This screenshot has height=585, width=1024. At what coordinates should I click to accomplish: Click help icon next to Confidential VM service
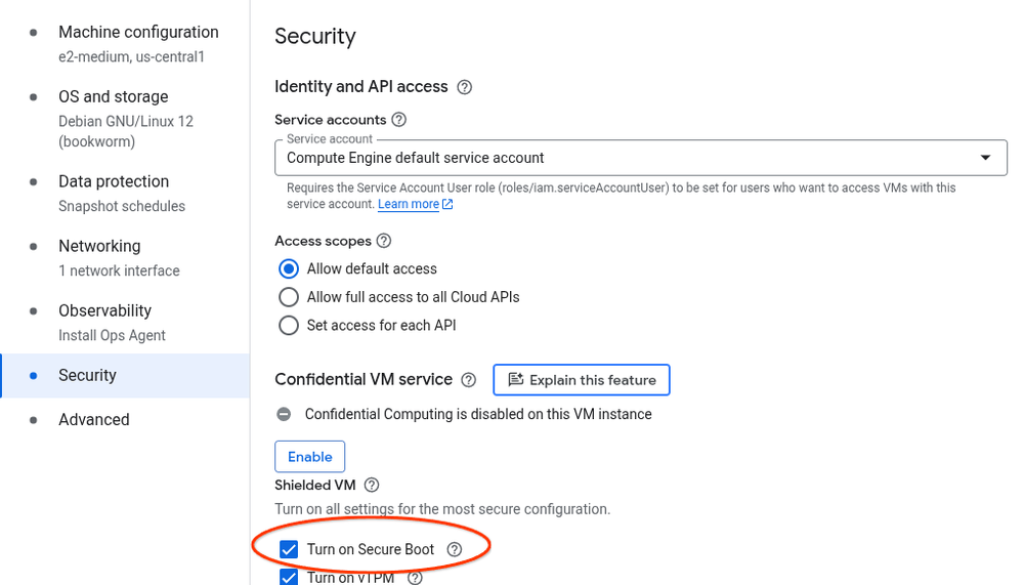469,380
